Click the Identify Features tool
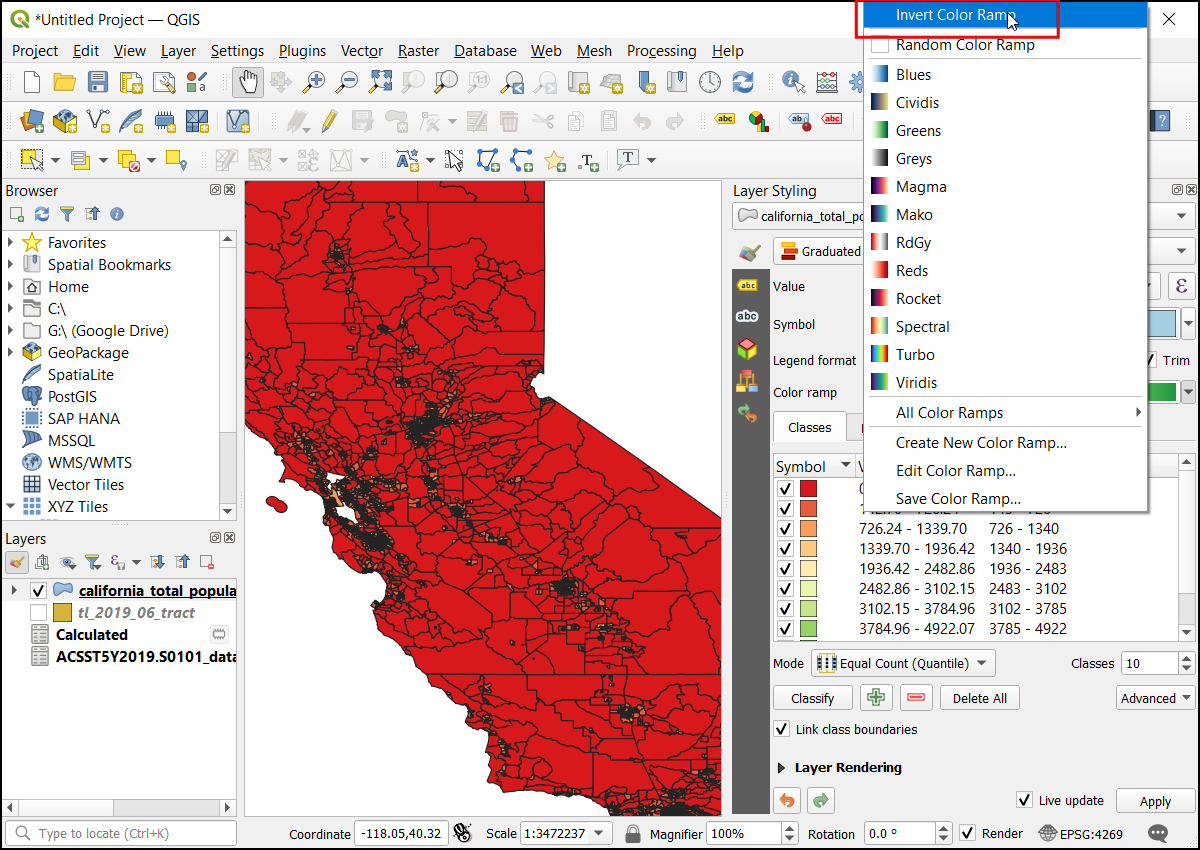 (x=794, y=82)
